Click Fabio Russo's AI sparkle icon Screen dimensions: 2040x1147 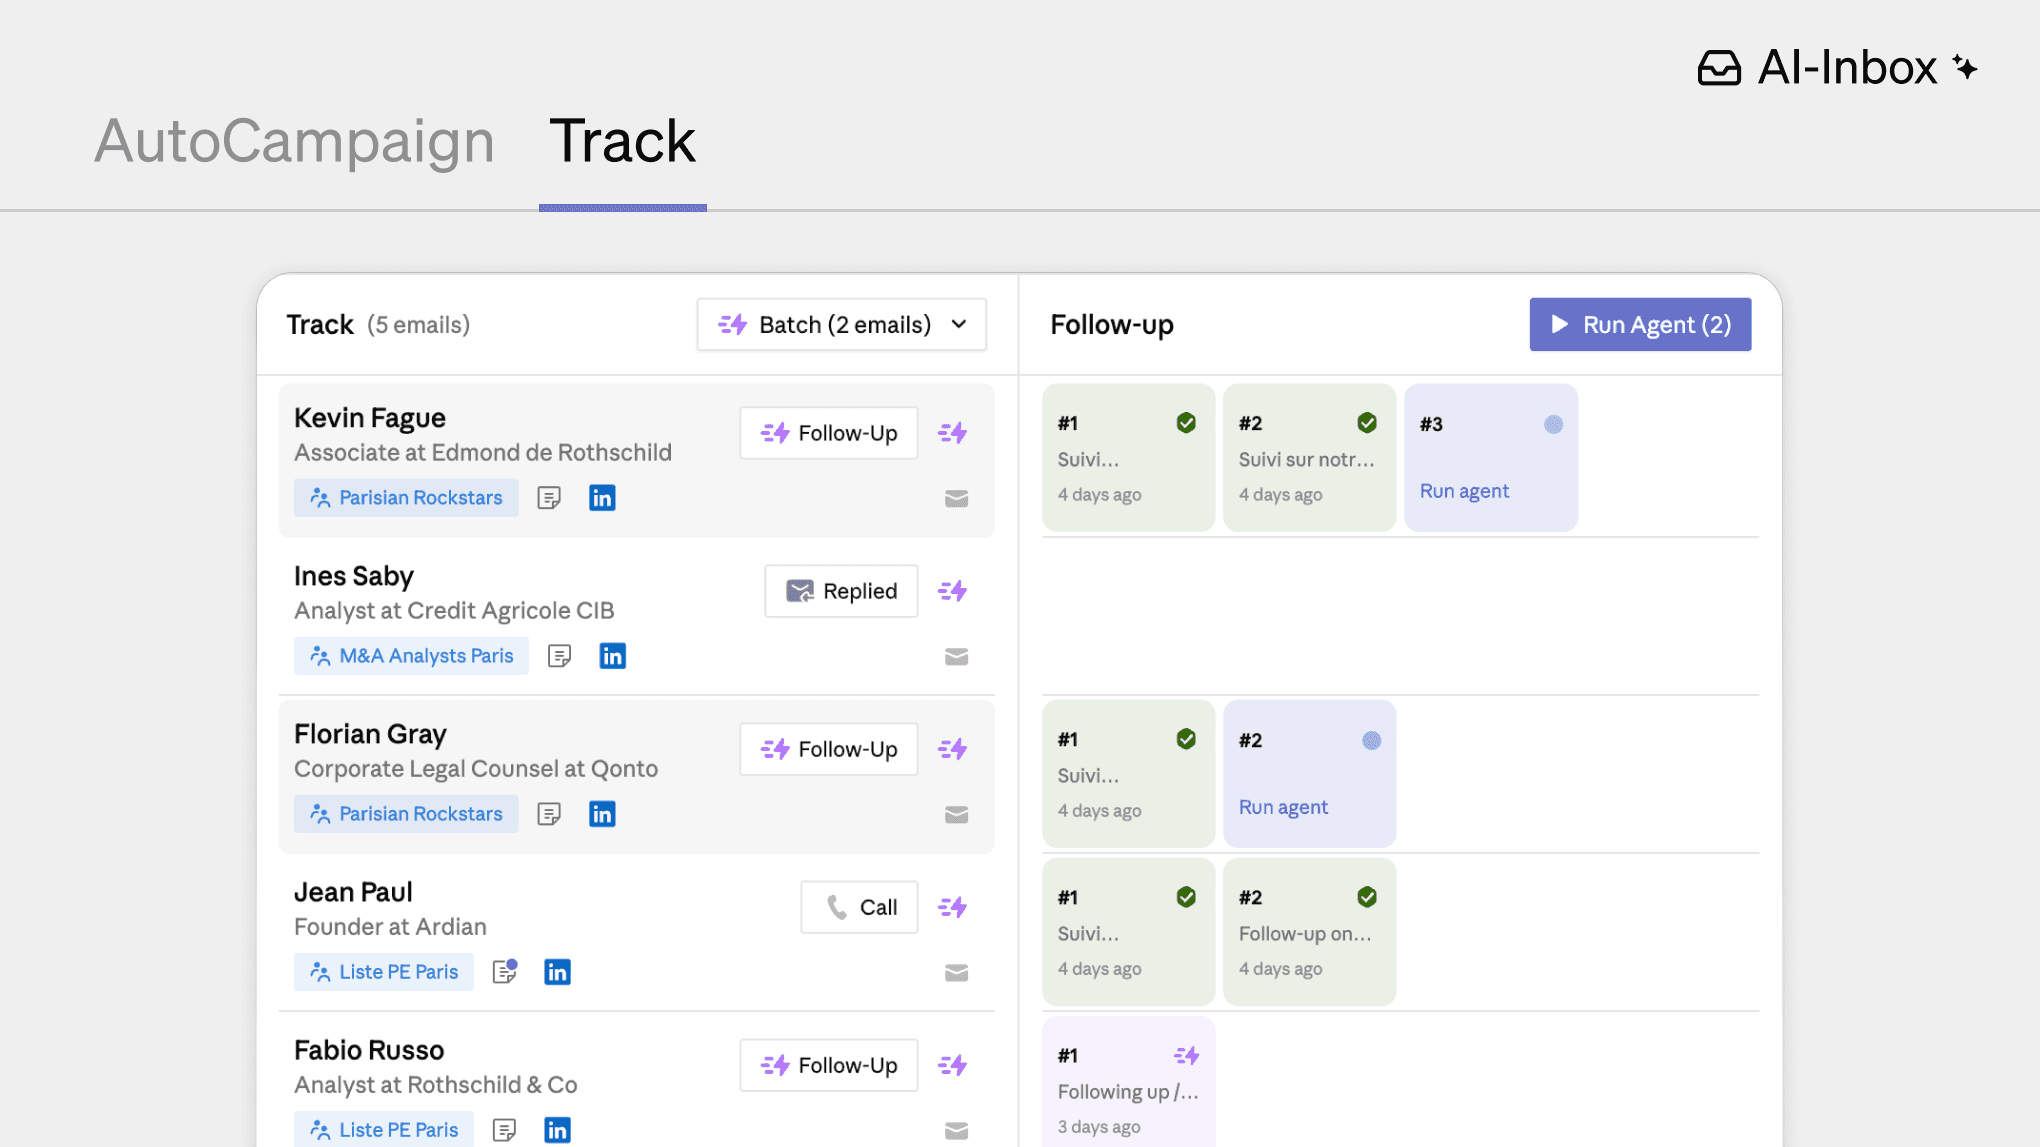coord(951,1065)
